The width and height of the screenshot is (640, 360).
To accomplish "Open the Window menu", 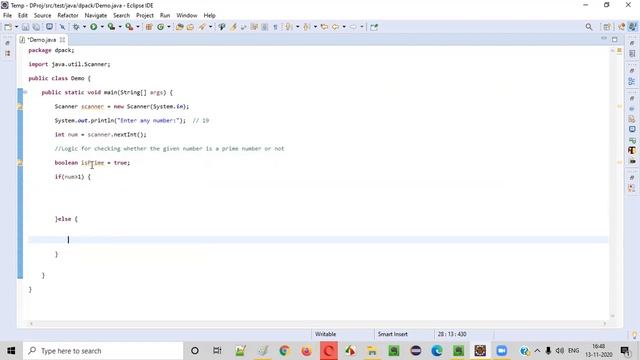I will click(187, 15).
